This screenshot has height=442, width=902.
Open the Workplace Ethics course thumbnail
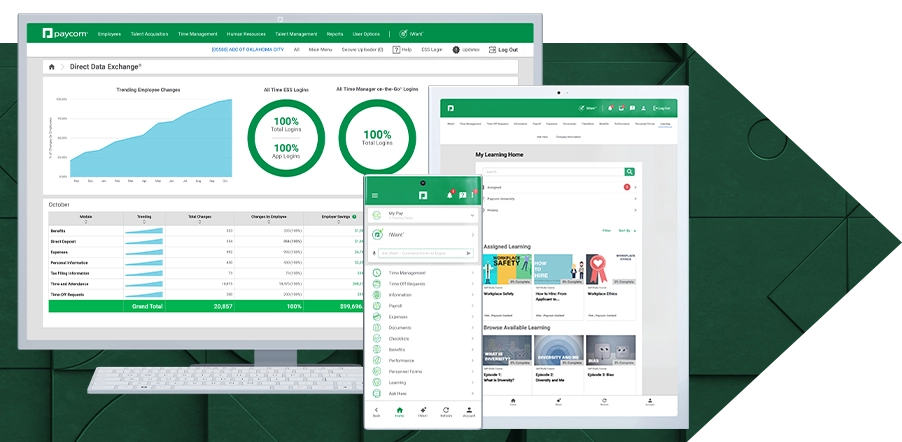pyautogui.click(x=610, y=269)
